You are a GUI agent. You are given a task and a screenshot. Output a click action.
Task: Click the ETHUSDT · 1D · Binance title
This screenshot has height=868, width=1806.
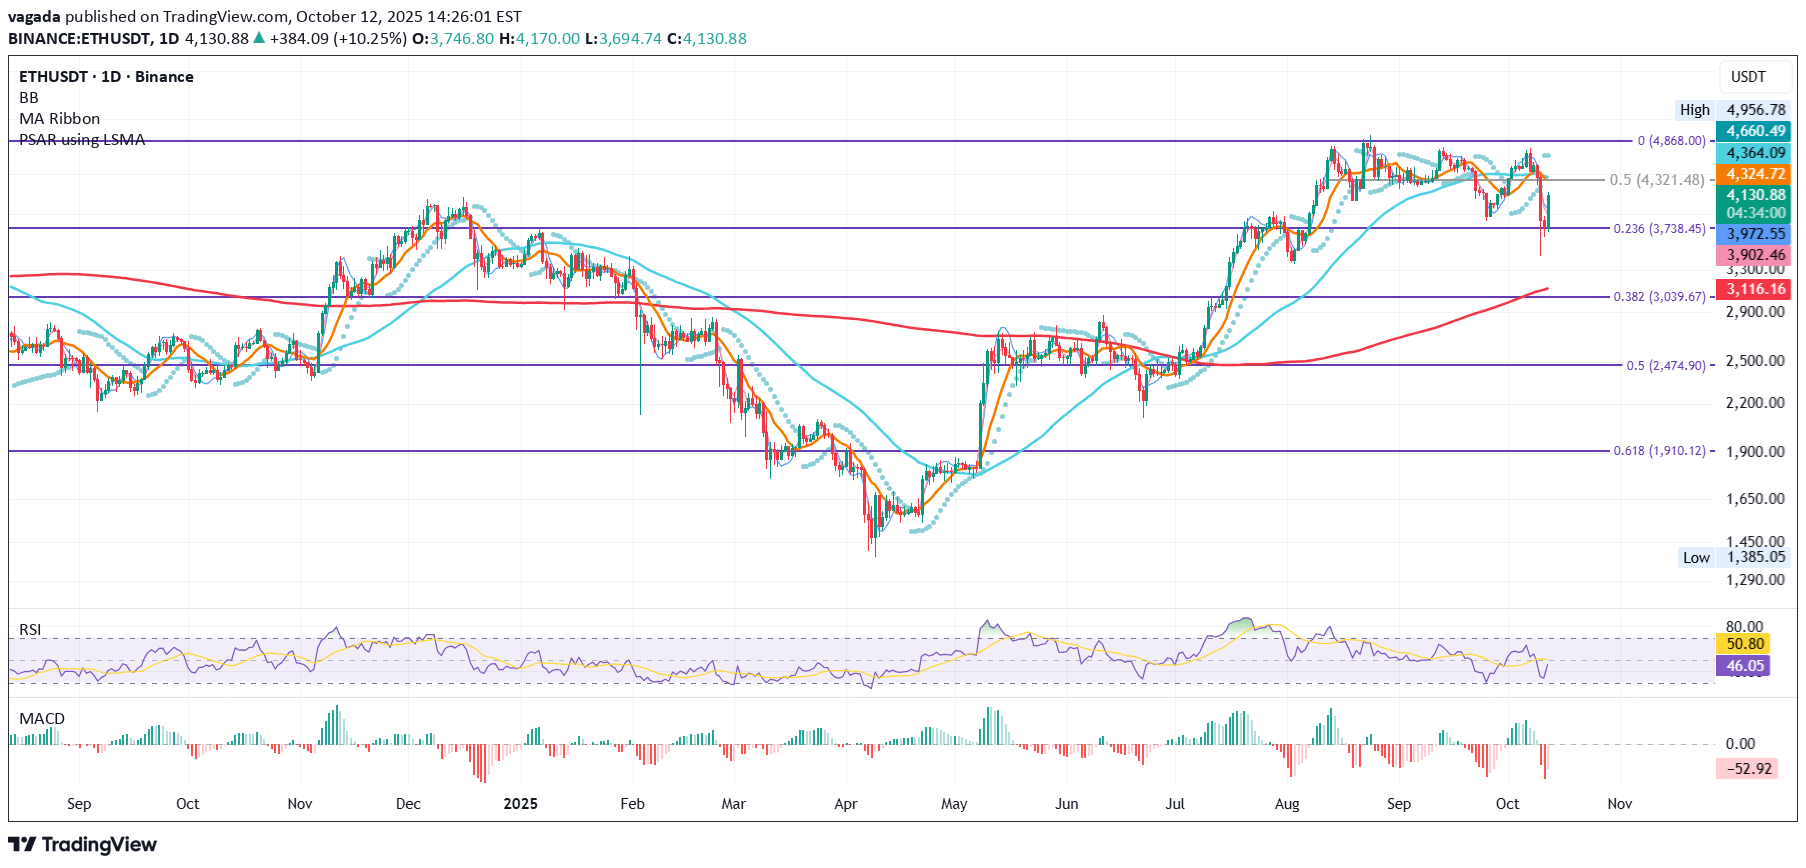pyautogui.click(x=106, y=77)
